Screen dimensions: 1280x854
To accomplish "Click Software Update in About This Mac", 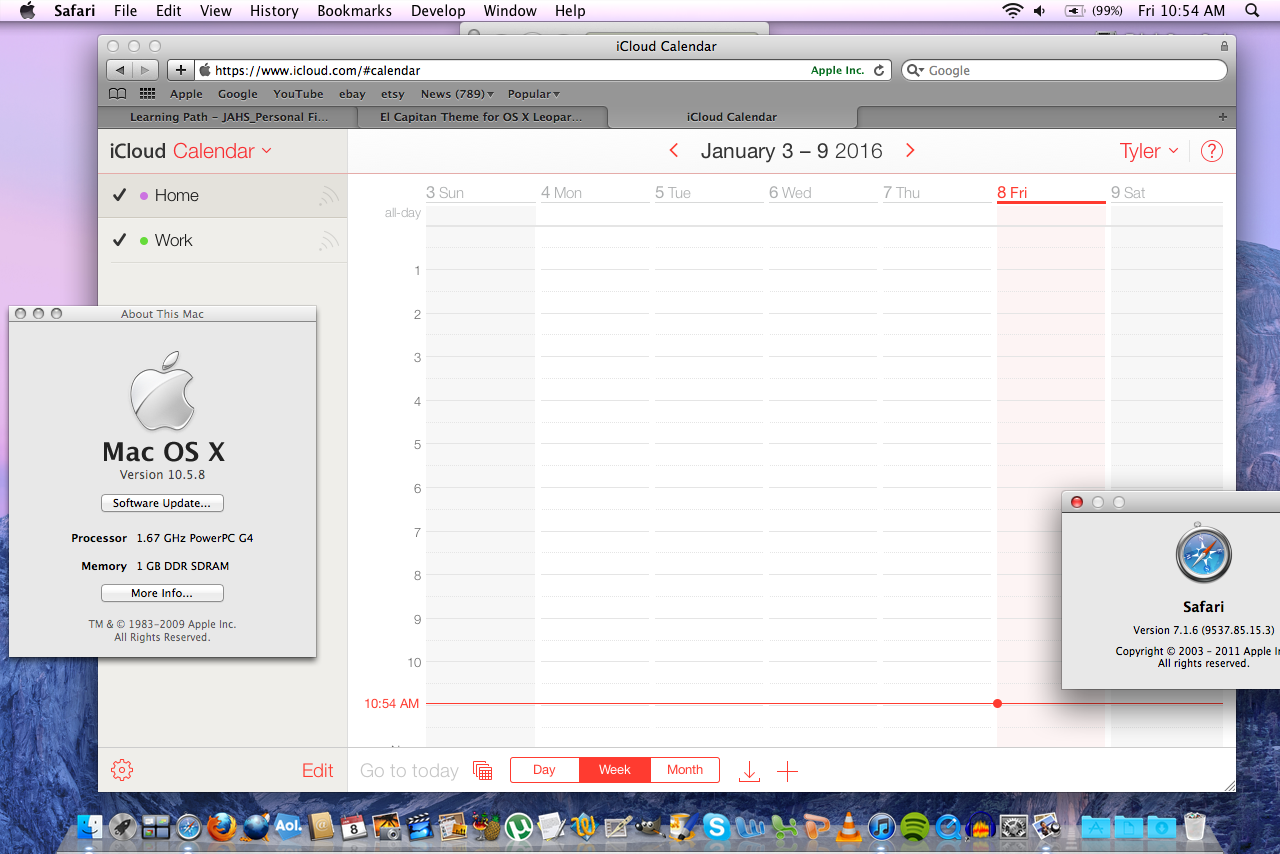I will 162,503.
